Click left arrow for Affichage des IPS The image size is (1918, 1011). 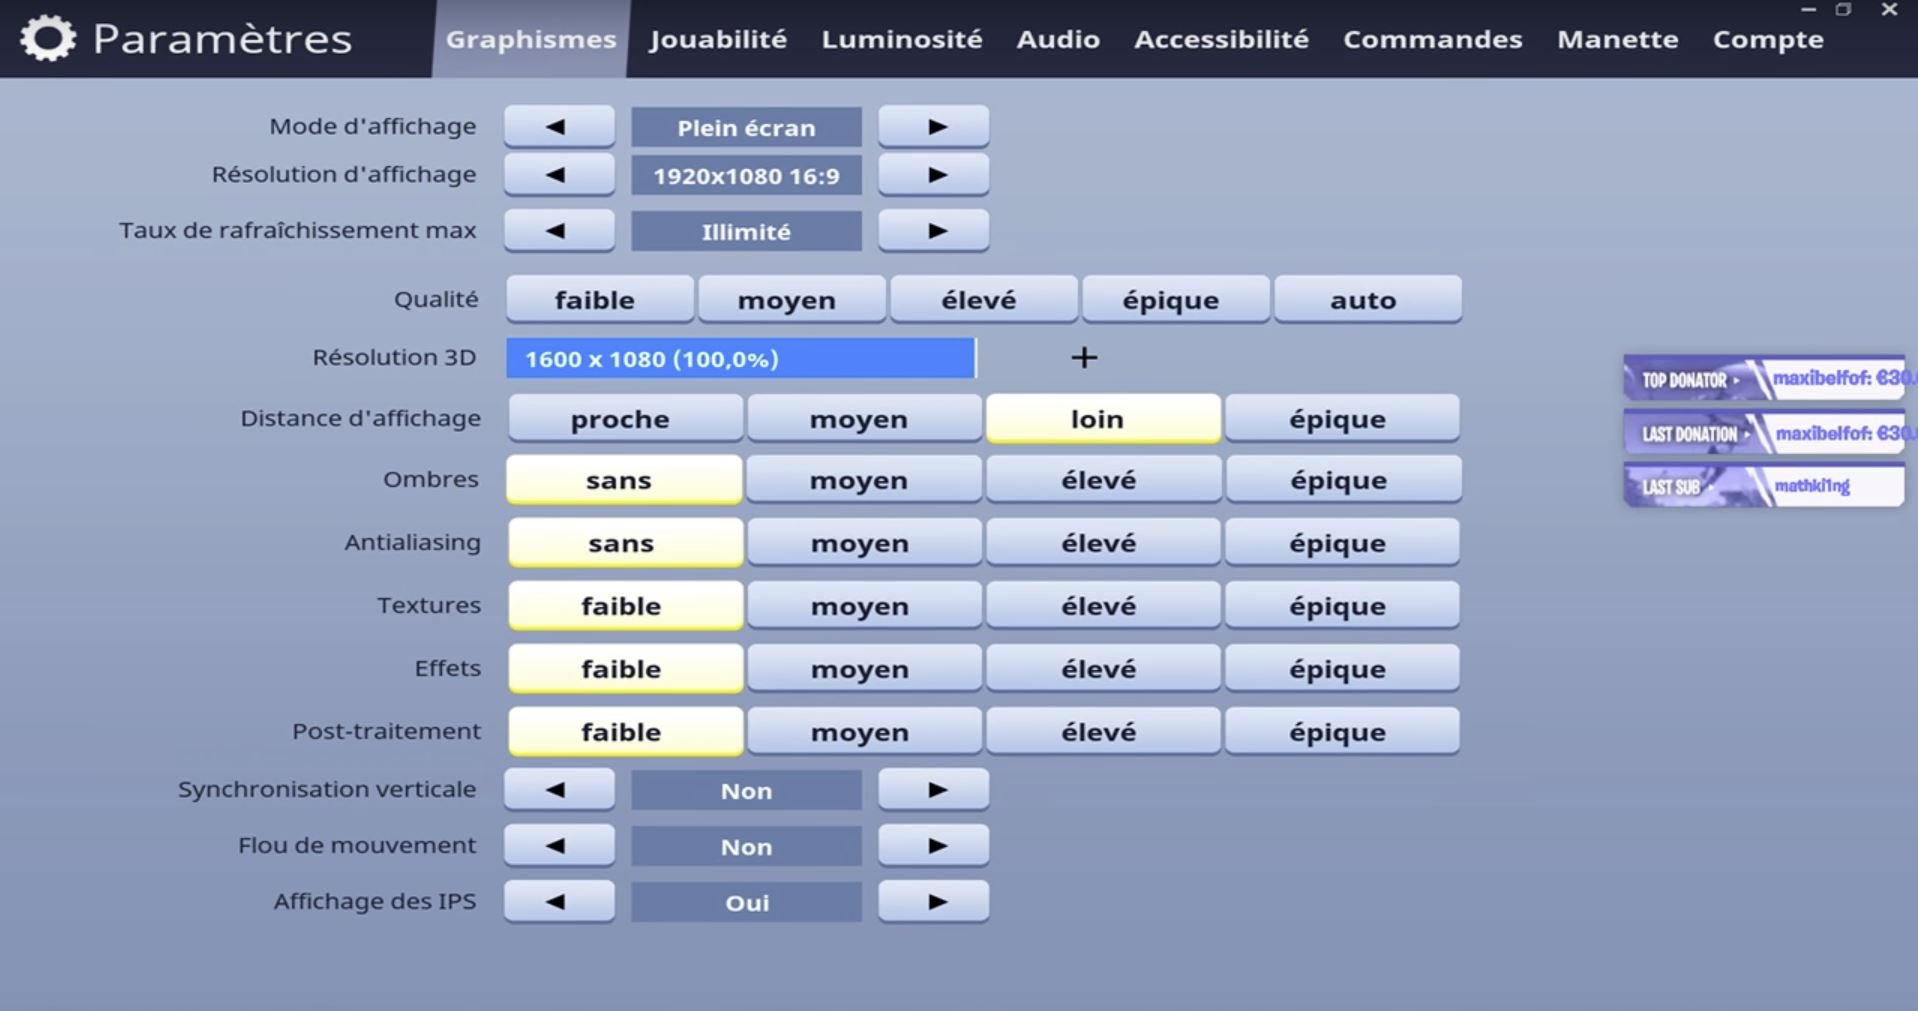tap(559, 902)
